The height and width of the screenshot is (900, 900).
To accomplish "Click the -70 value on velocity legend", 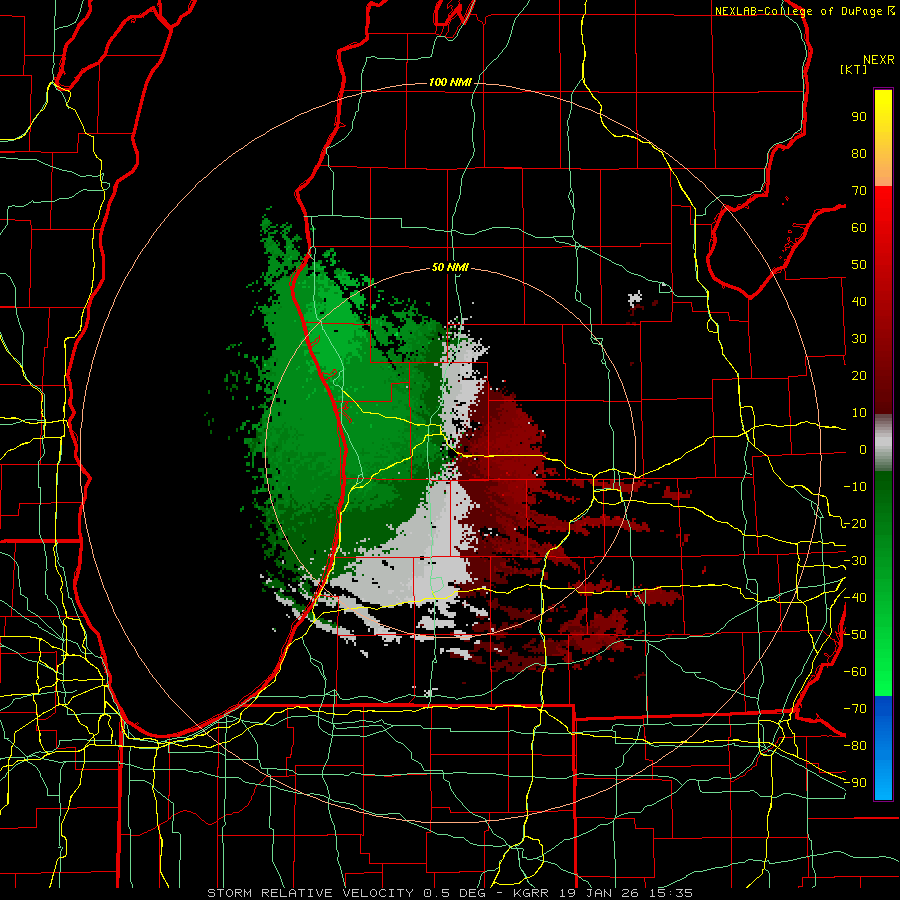I will [855, 709].
